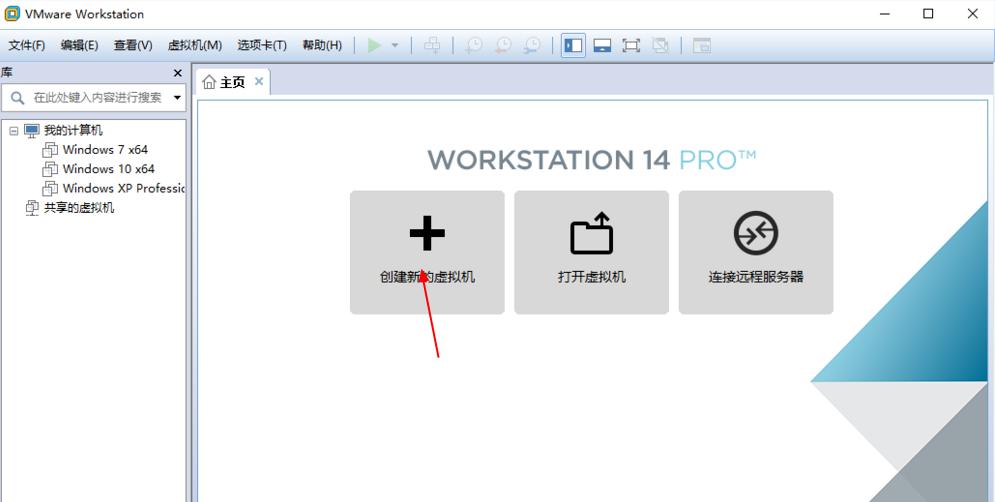Viewport: 995px width, 502px height.
Task: Open the 文件(F) menu
Action: point(27,45)
